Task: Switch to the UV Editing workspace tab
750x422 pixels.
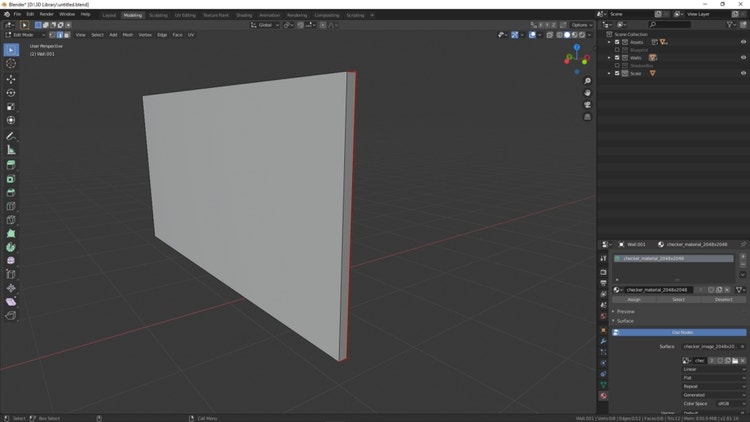Action: click(185, 15)
